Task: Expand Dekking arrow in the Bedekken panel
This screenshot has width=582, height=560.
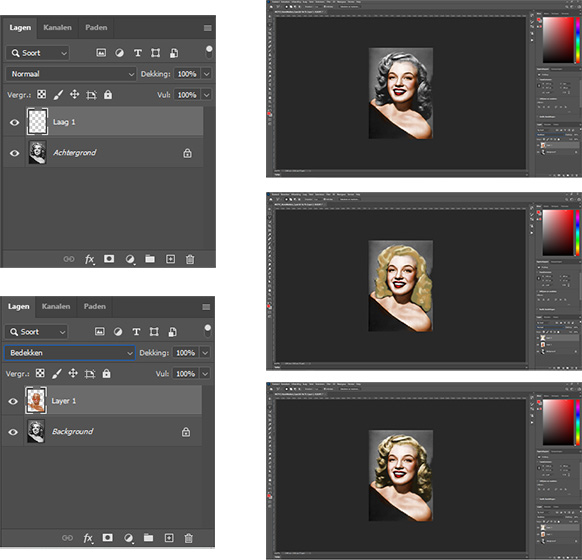Action: point(205,353)
